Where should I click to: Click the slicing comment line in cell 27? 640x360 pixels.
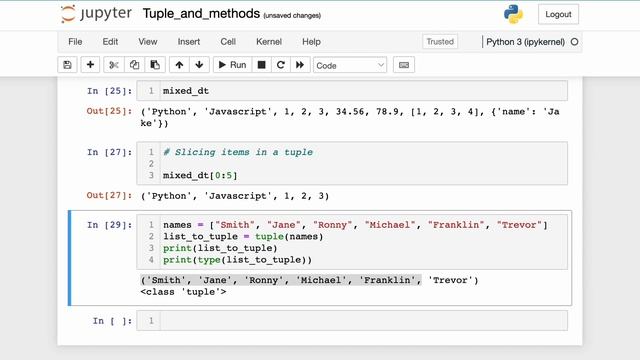[238, 152]
